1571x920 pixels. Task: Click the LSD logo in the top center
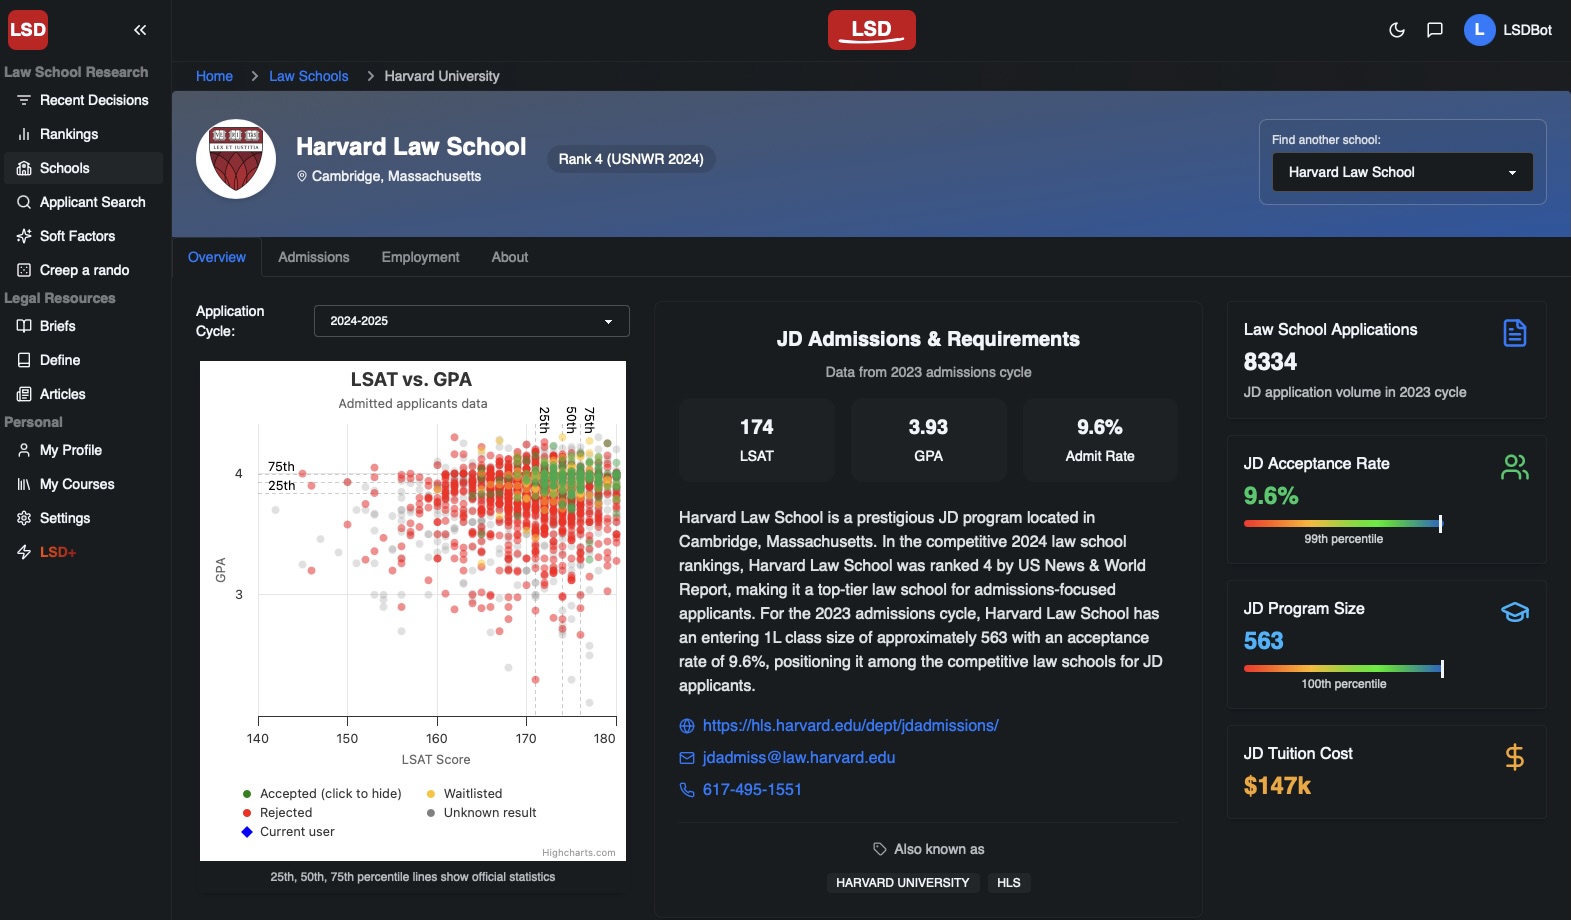click(x=871, y=30)
